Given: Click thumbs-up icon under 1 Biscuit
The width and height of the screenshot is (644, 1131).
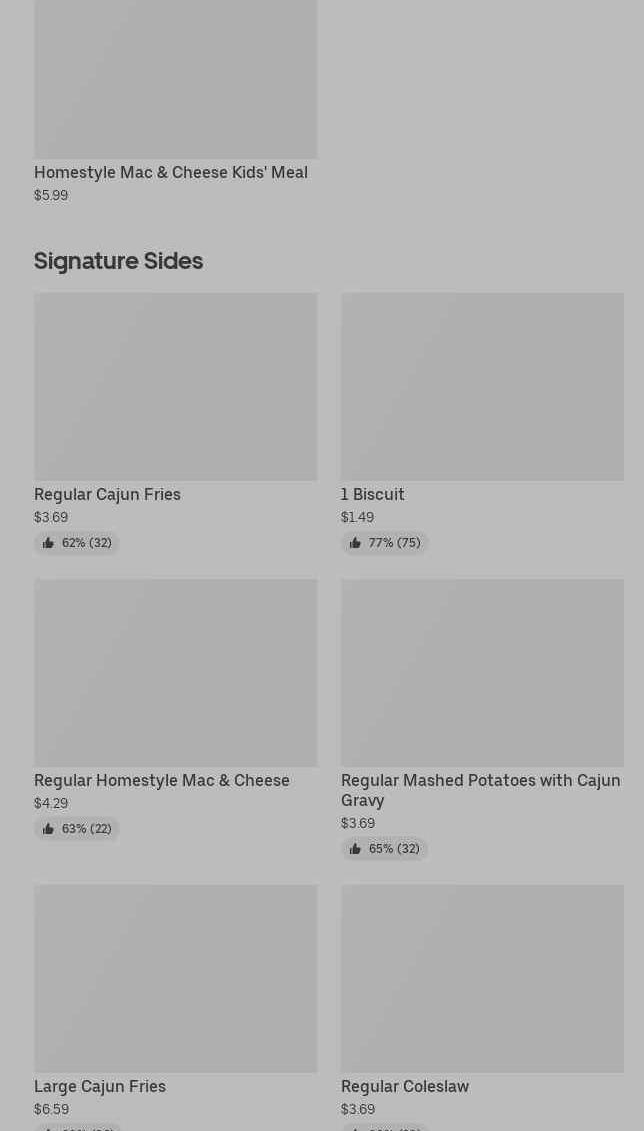Looking at the screenshot, I should (355, 543).
